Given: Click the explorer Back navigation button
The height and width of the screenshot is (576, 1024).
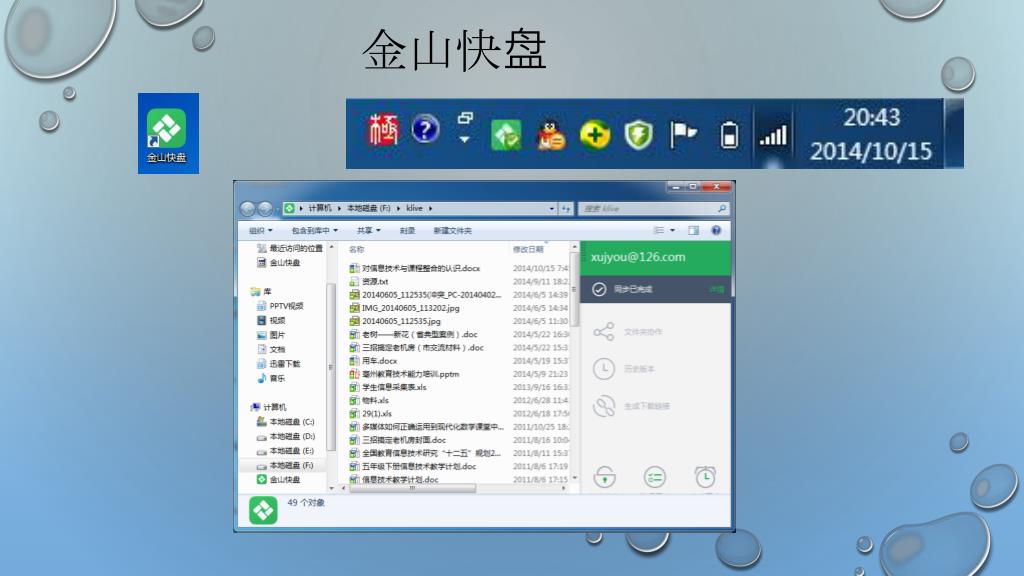Looking at the screenshot, I should (248, 208).
